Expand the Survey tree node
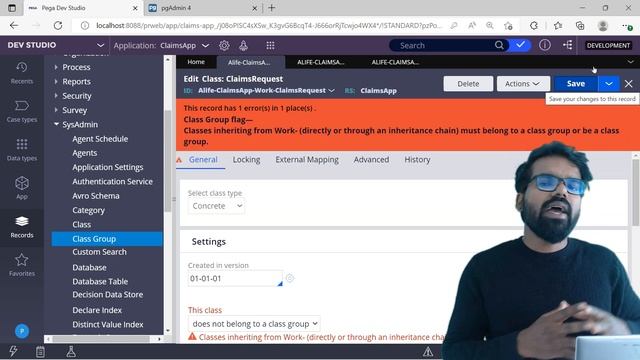The image size is (640, 360). [x=56, y=110]
